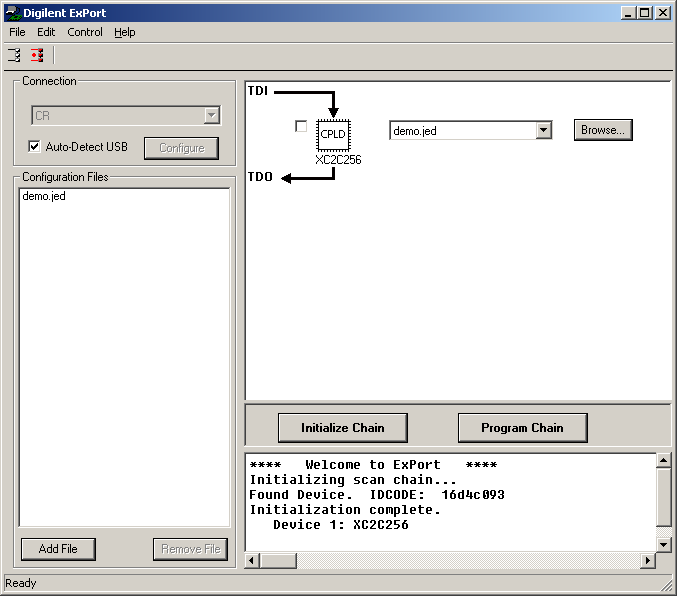Check the box beside the CPLD device

[301, 126]
